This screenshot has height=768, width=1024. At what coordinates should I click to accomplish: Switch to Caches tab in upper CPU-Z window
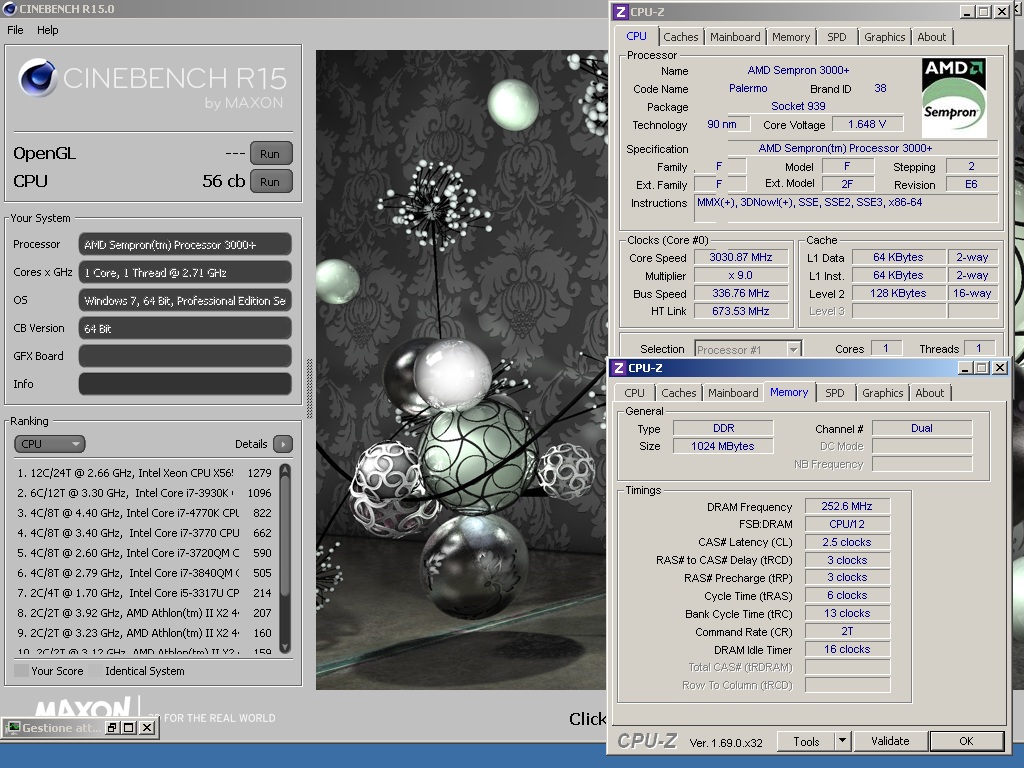click(680, 37)
